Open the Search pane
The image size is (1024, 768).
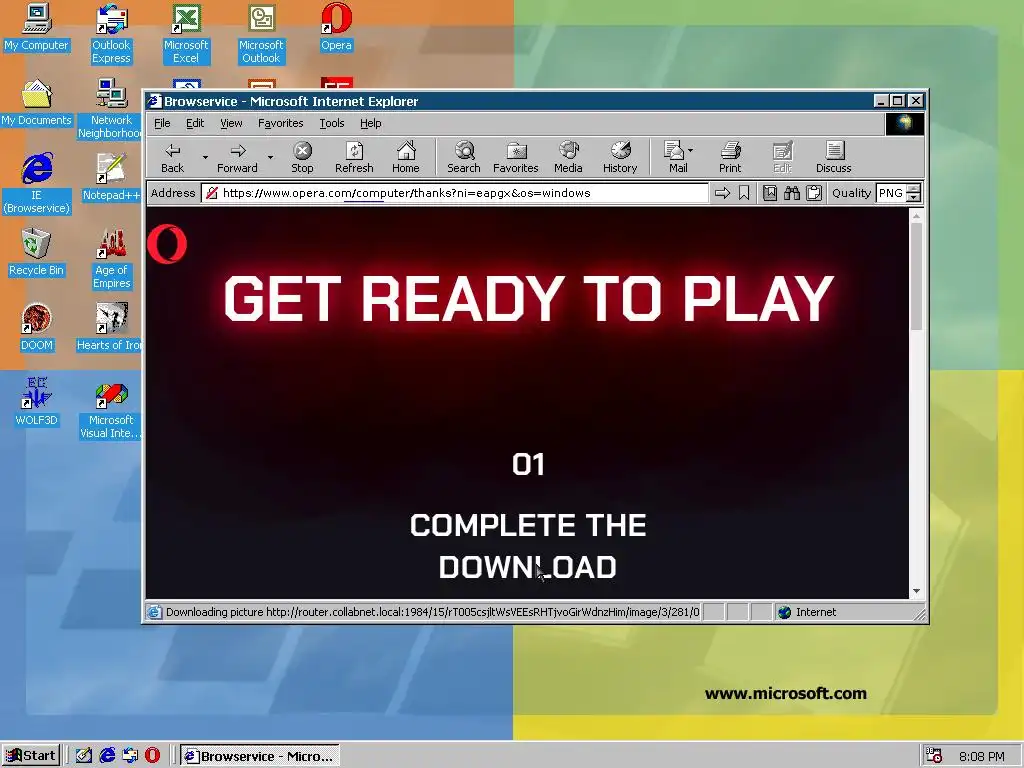[x=464, y=157]
